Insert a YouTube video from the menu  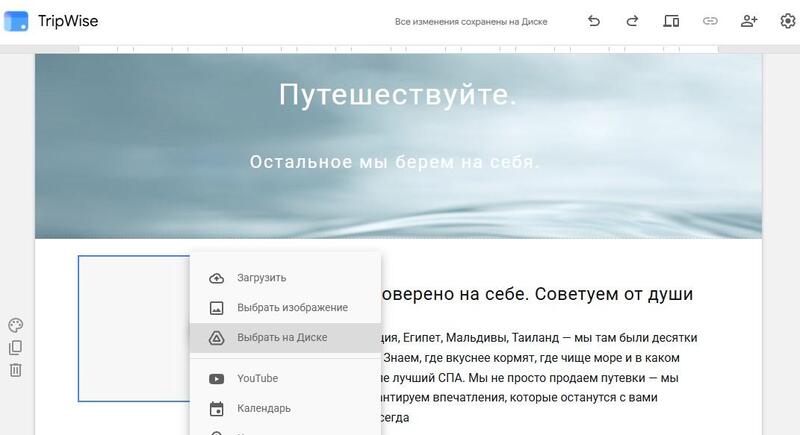coord(285,379)
